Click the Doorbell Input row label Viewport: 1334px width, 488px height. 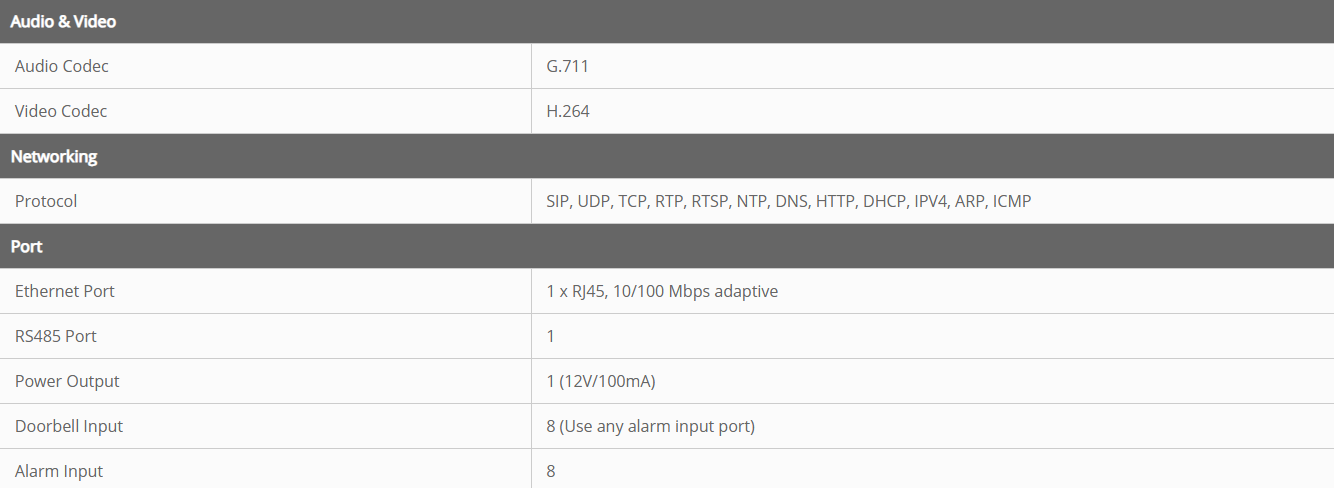[69, 426]
